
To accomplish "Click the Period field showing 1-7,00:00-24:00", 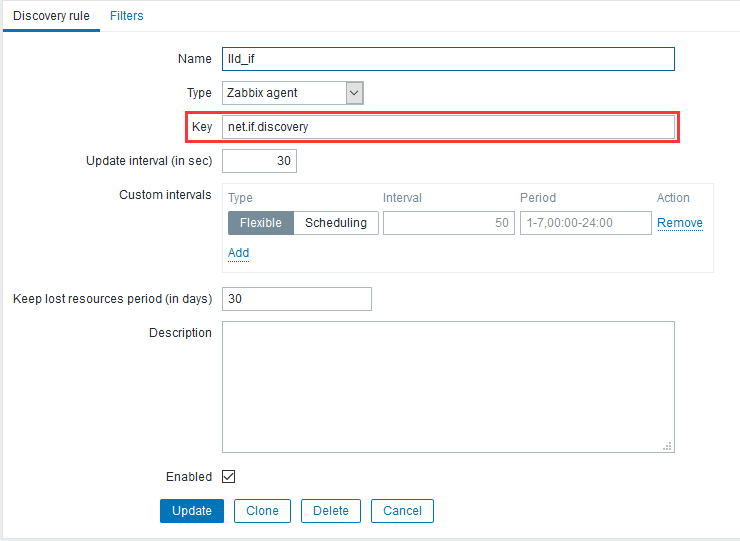I will [x=585, y=223].
